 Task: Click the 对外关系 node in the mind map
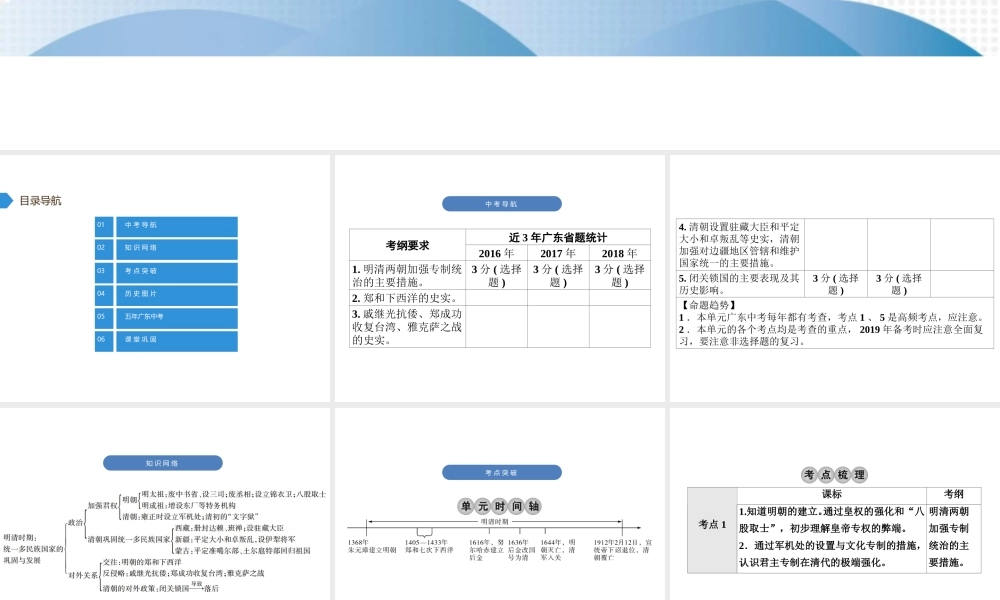tap(83, 575)
